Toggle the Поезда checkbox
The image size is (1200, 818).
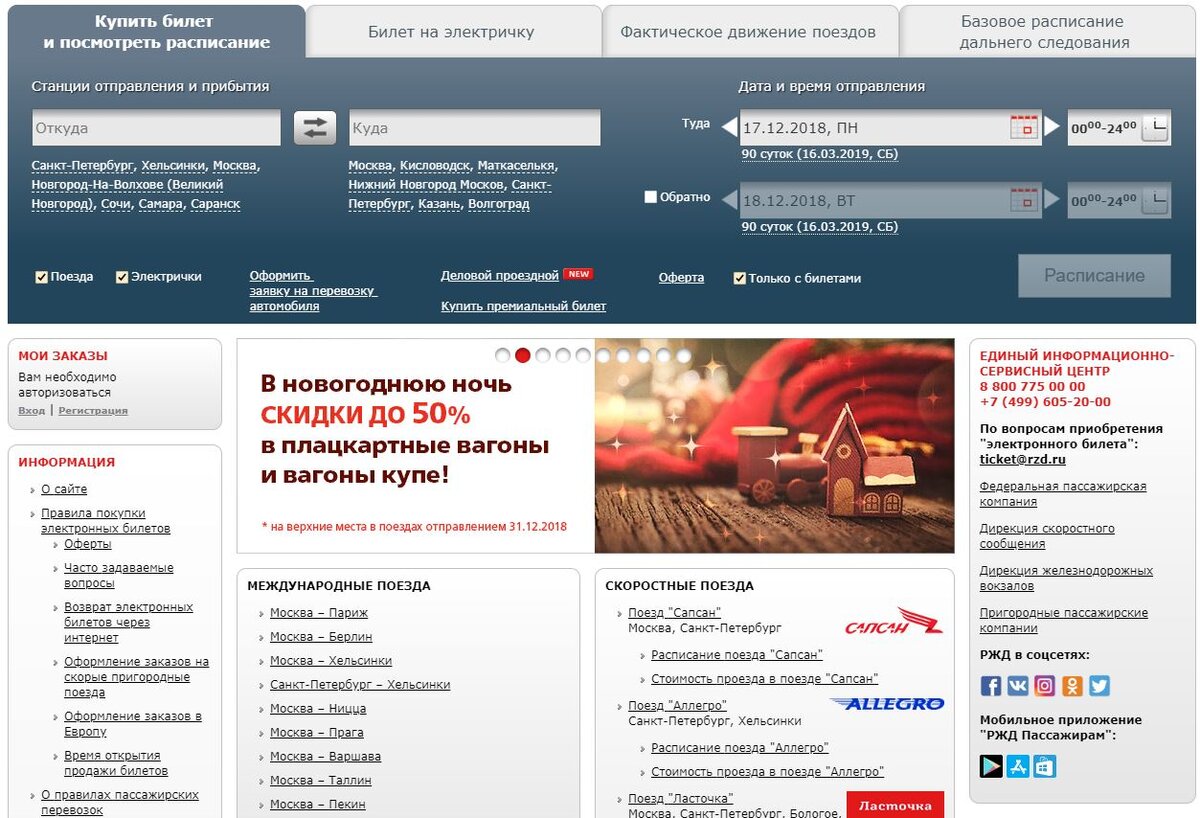(42, 278)
